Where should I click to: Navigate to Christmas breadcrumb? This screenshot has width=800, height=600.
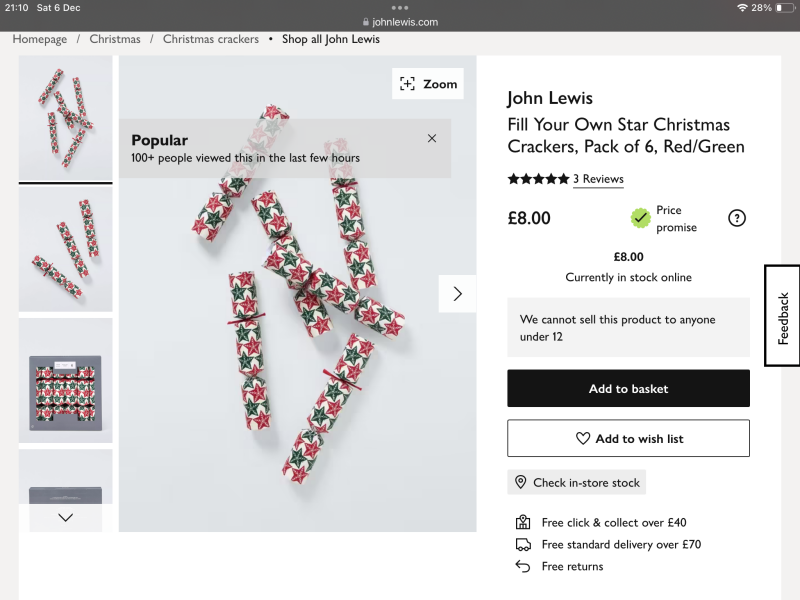click(x=115, y=39)
